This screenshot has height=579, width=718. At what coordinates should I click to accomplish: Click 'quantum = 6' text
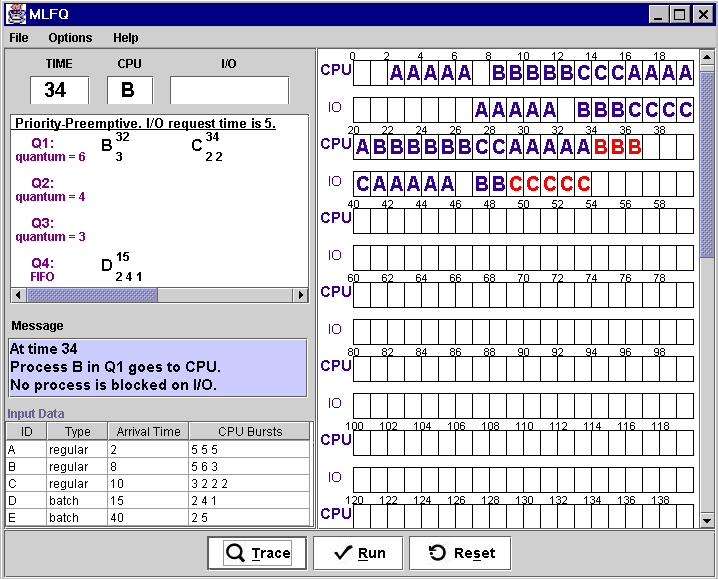50,157
